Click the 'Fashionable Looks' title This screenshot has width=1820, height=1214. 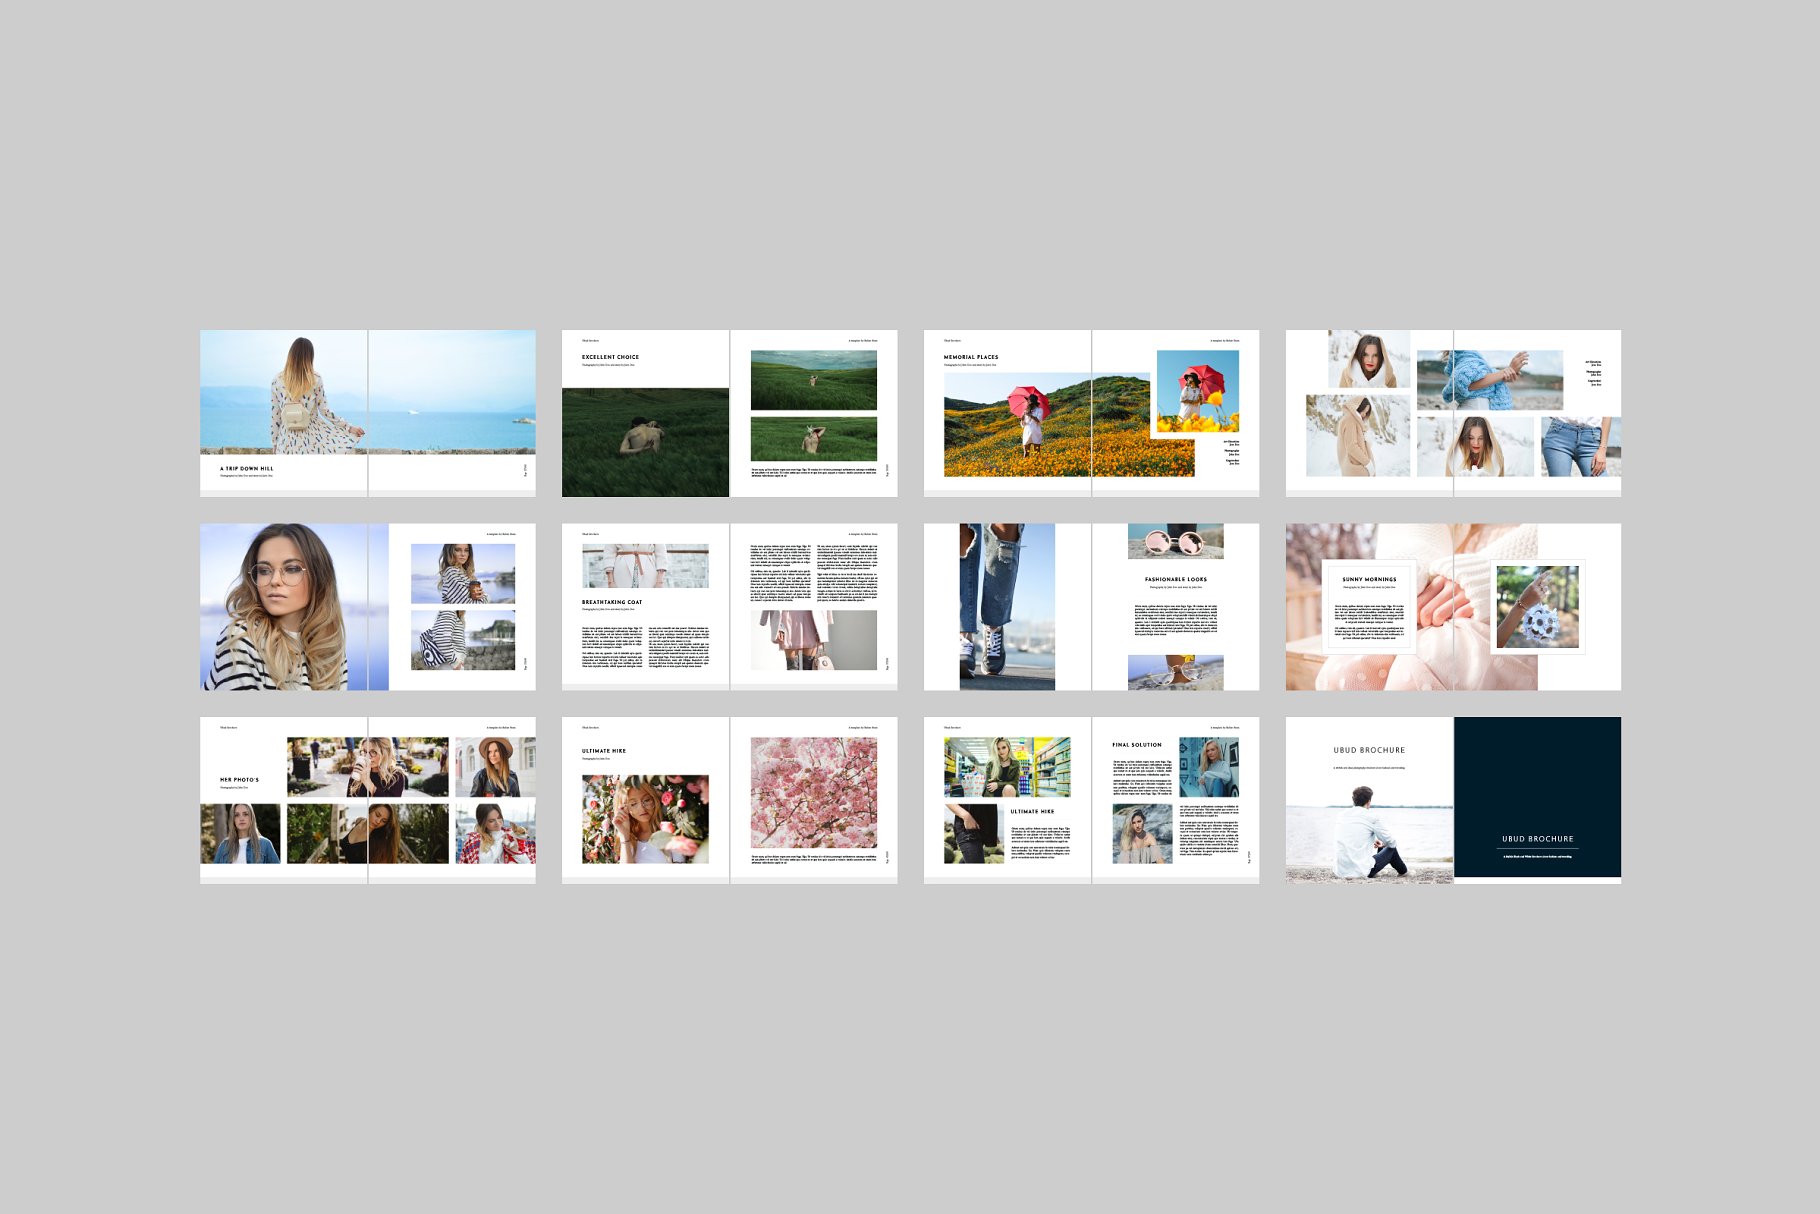point(1175,579)
